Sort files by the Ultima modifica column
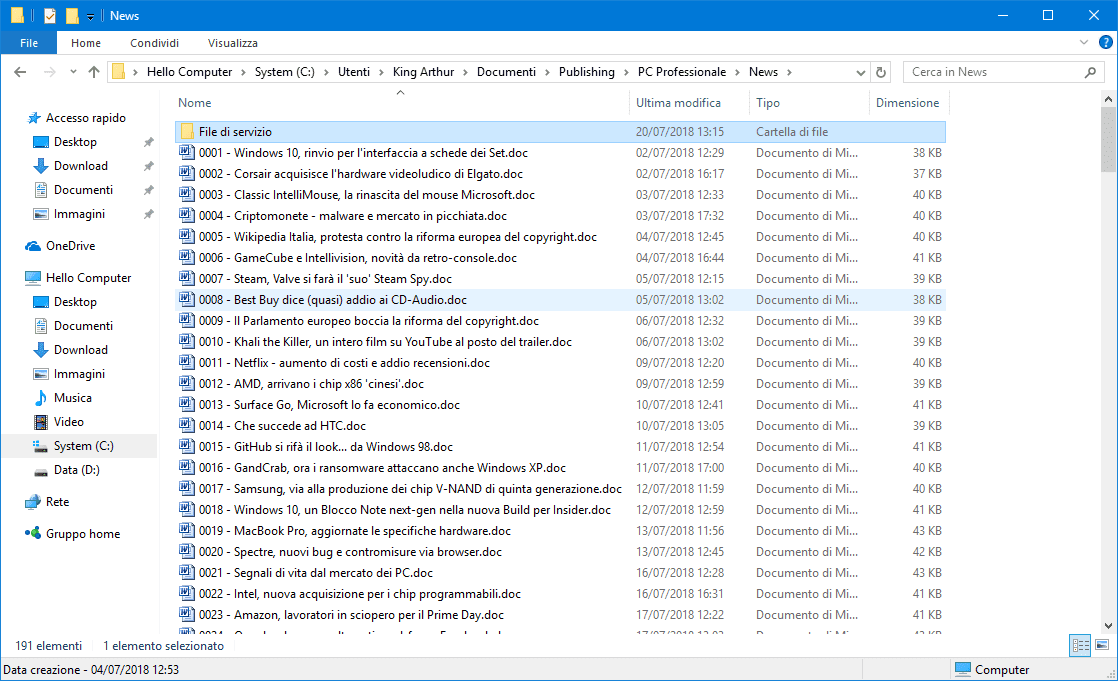Screen dimensions: 1118x681 coord(678,103)
